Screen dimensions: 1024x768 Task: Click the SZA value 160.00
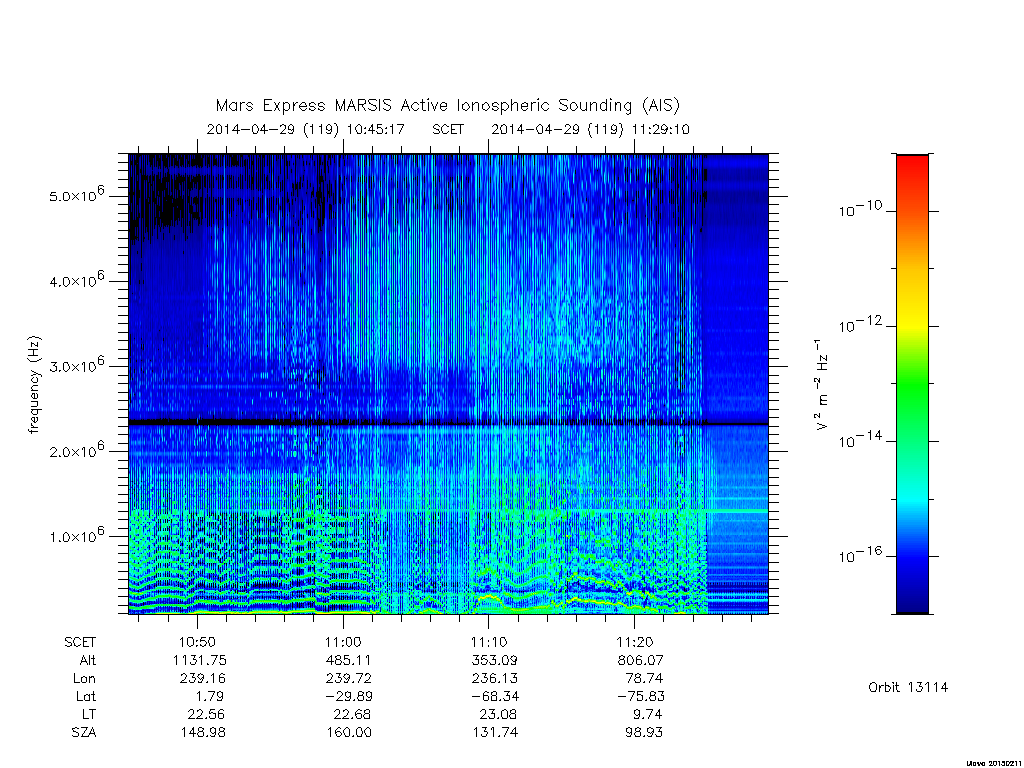coord(349,732)
